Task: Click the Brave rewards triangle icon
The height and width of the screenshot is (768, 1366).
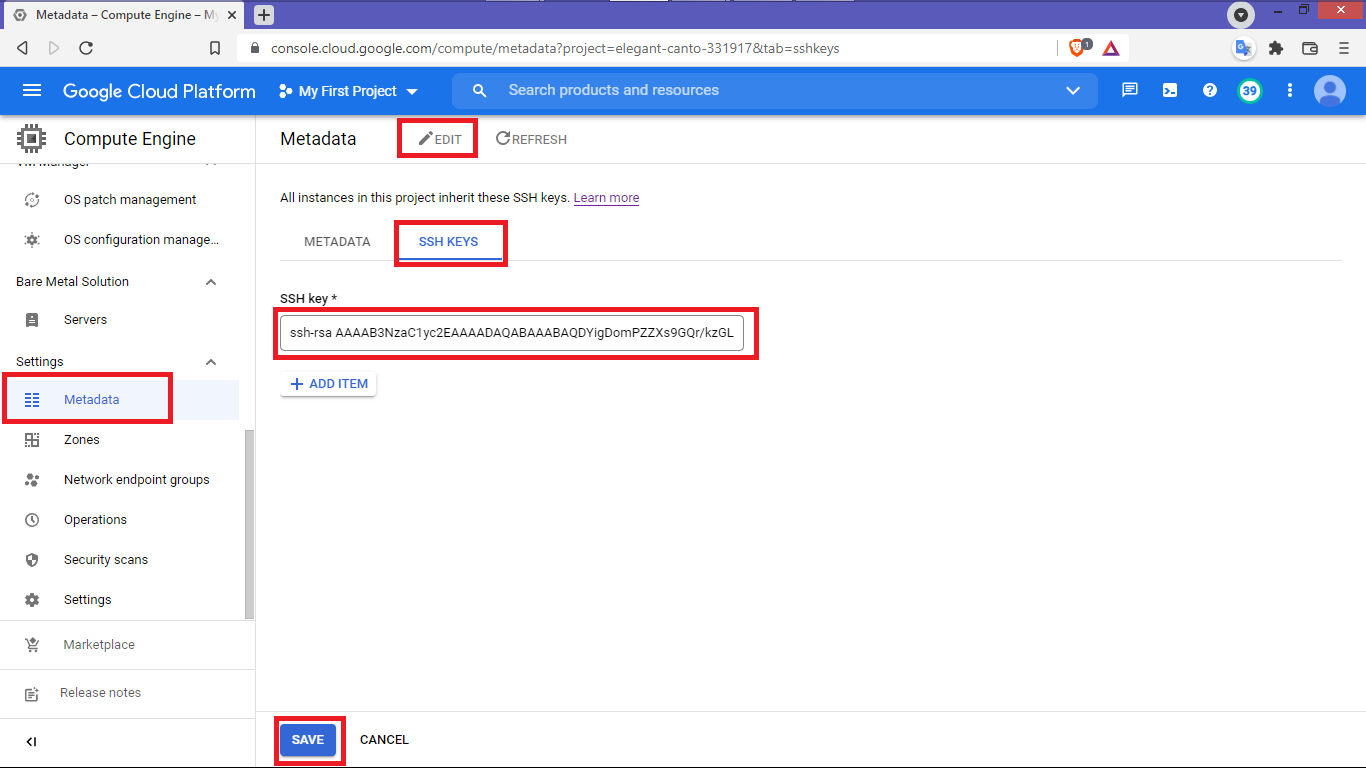Action: (x=1111, y=47)
